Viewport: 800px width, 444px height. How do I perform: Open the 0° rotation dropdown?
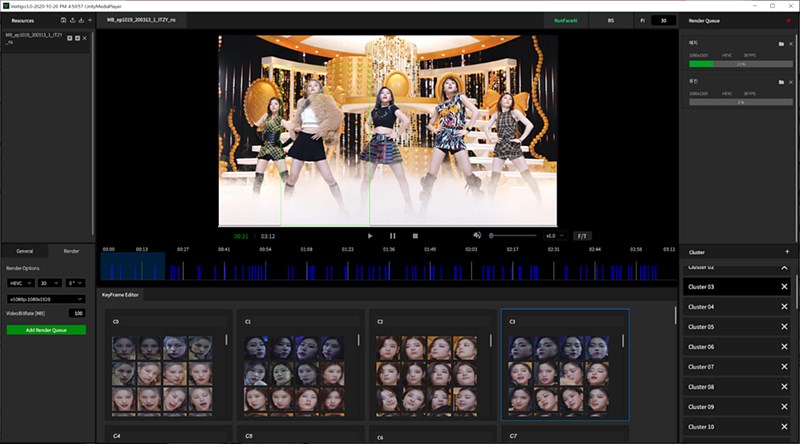pyautogui.click(x=76, y=283)
